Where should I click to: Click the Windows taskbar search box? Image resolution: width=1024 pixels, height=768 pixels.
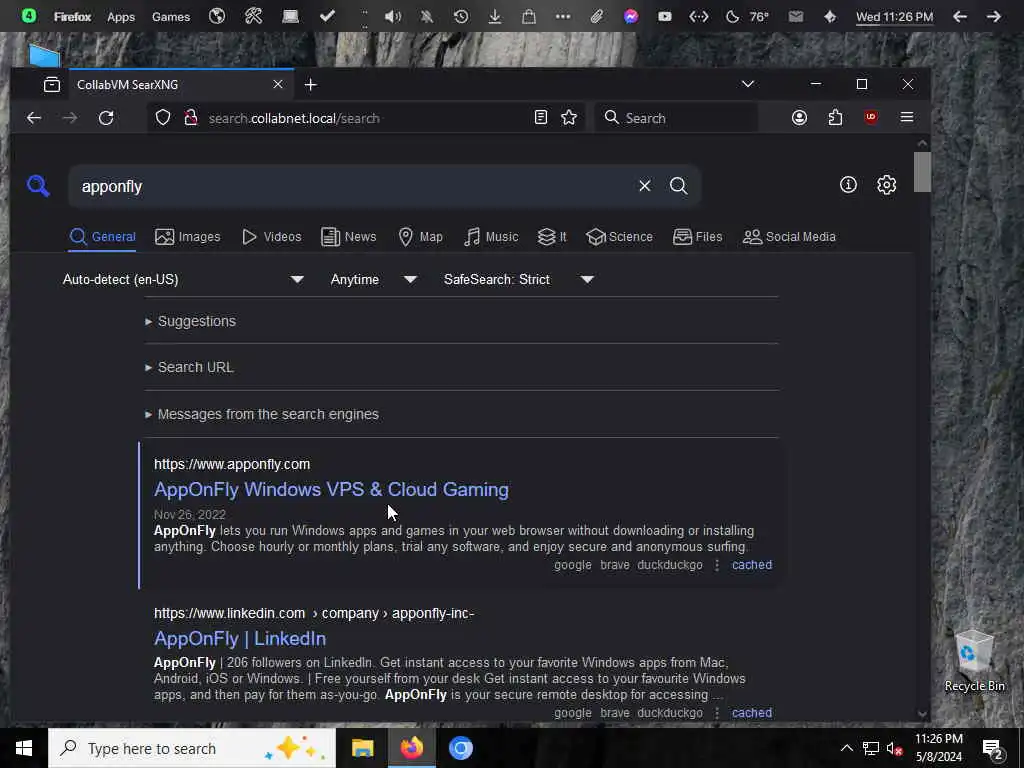click(x=192, y=748)
